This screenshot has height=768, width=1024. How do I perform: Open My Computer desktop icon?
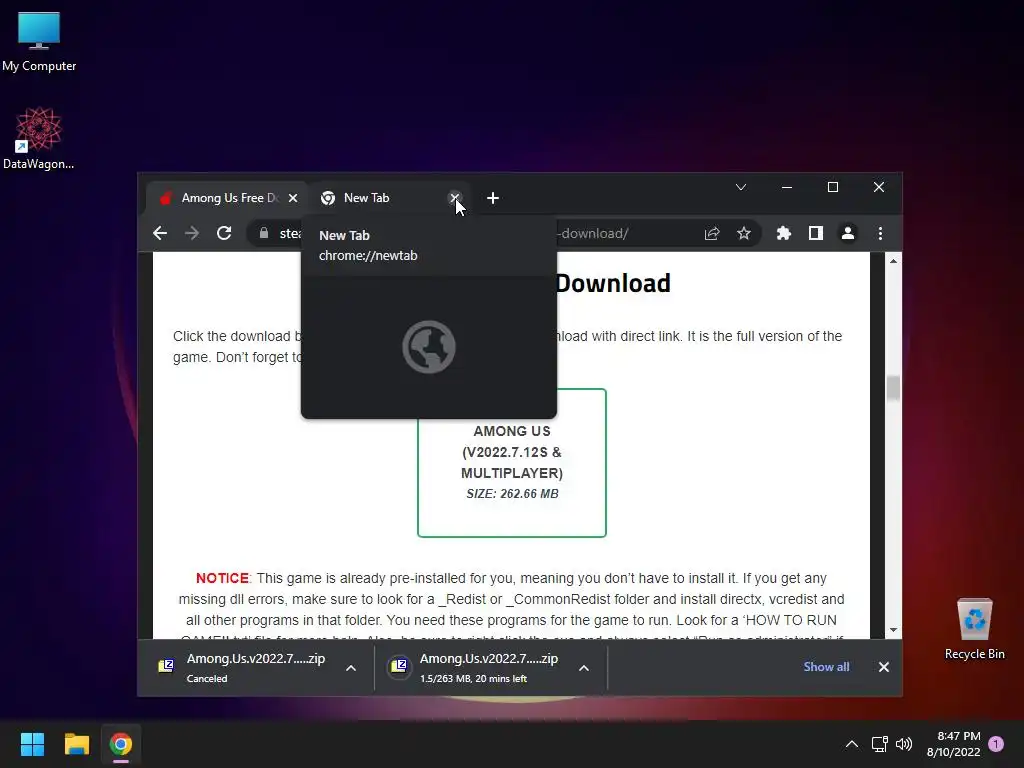click(39, 42)
